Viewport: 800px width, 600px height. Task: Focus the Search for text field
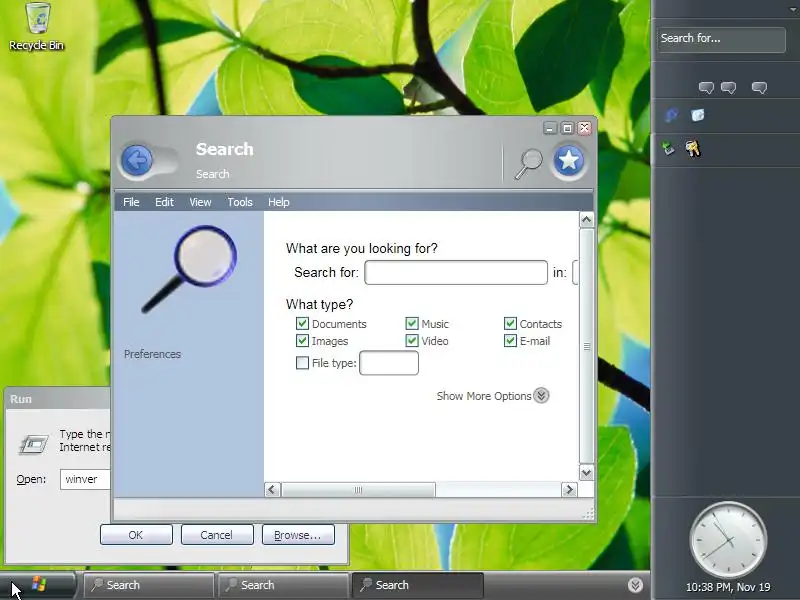(456, 272)
